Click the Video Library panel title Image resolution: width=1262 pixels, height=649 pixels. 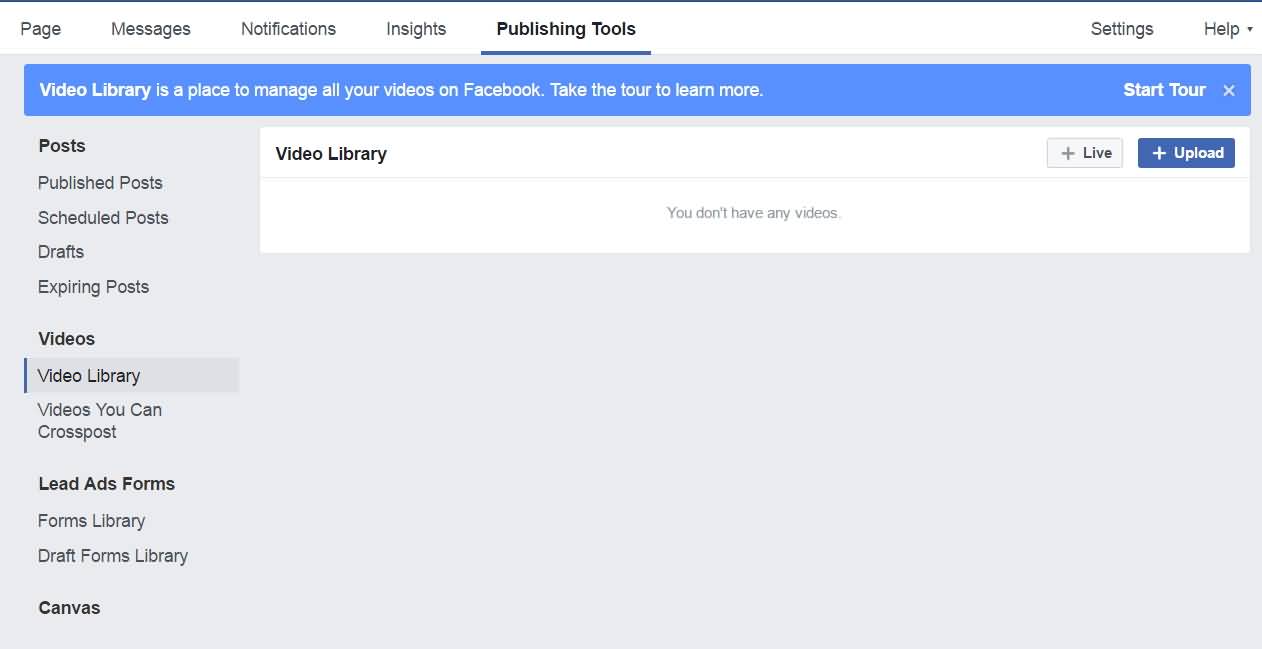click(331, 154)
